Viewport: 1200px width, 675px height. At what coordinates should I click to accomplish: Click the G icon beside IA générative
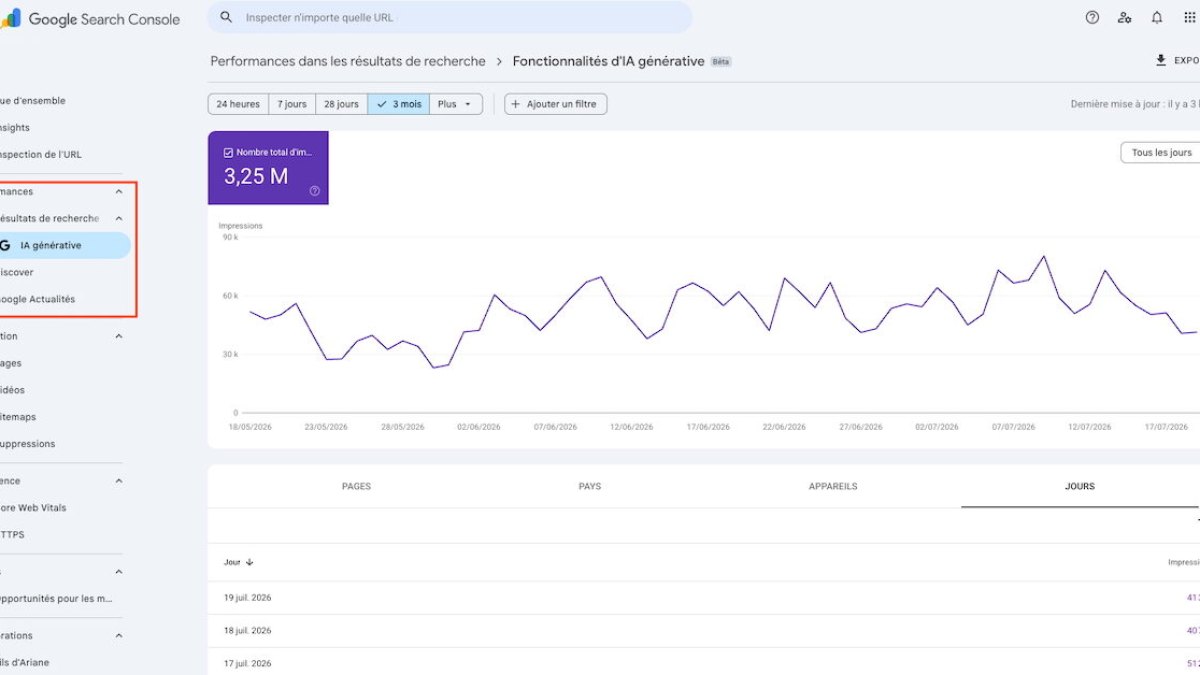tap(5, 245)
